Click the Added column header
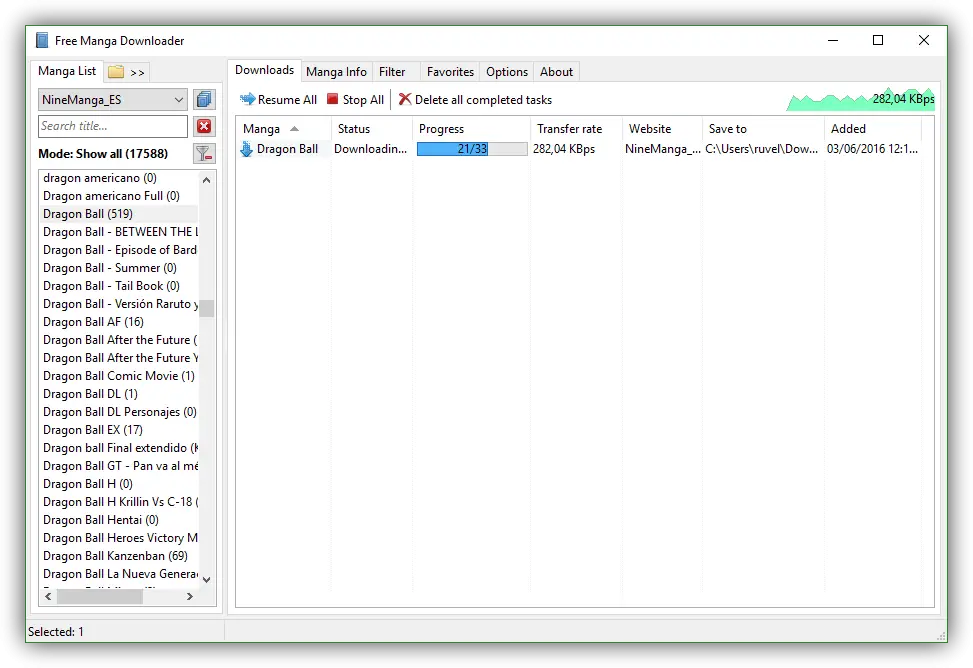The image size is (973, 668). pos(873,129)
